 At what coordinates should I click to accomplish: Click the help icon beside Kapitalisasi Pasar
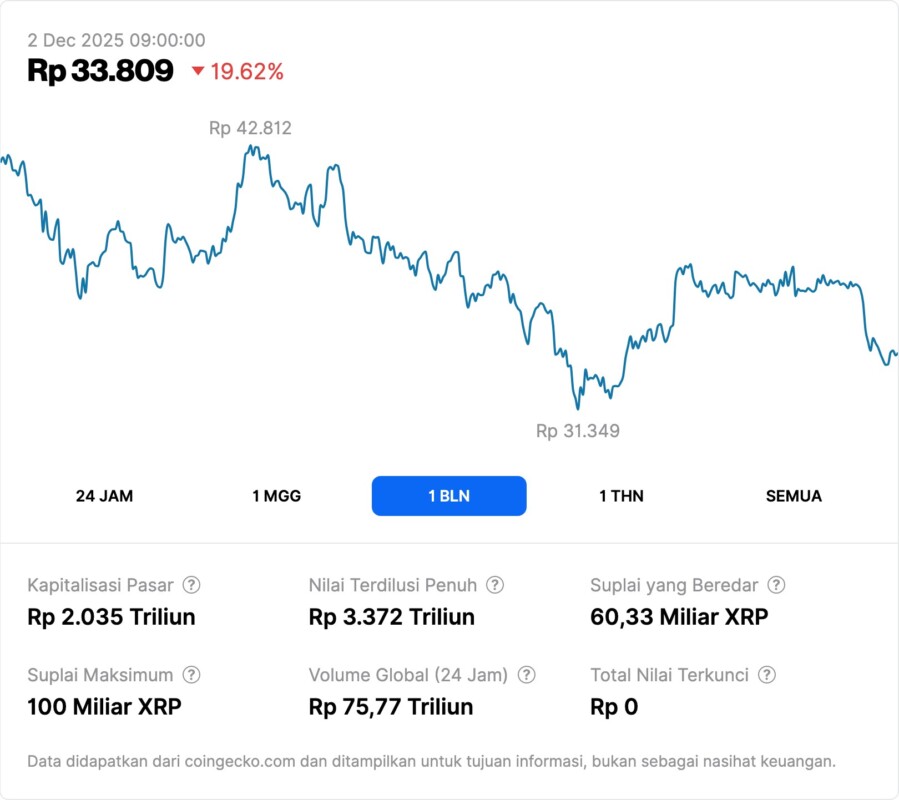(191, 585)
